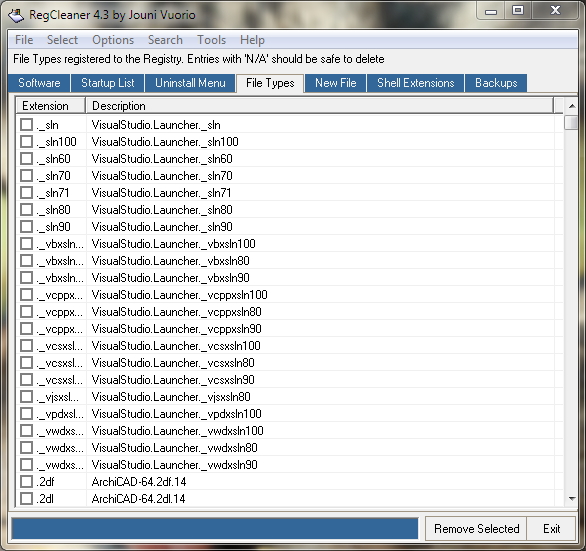Switch to the Startup List tab
586x551 pixels.
point(108,83)
